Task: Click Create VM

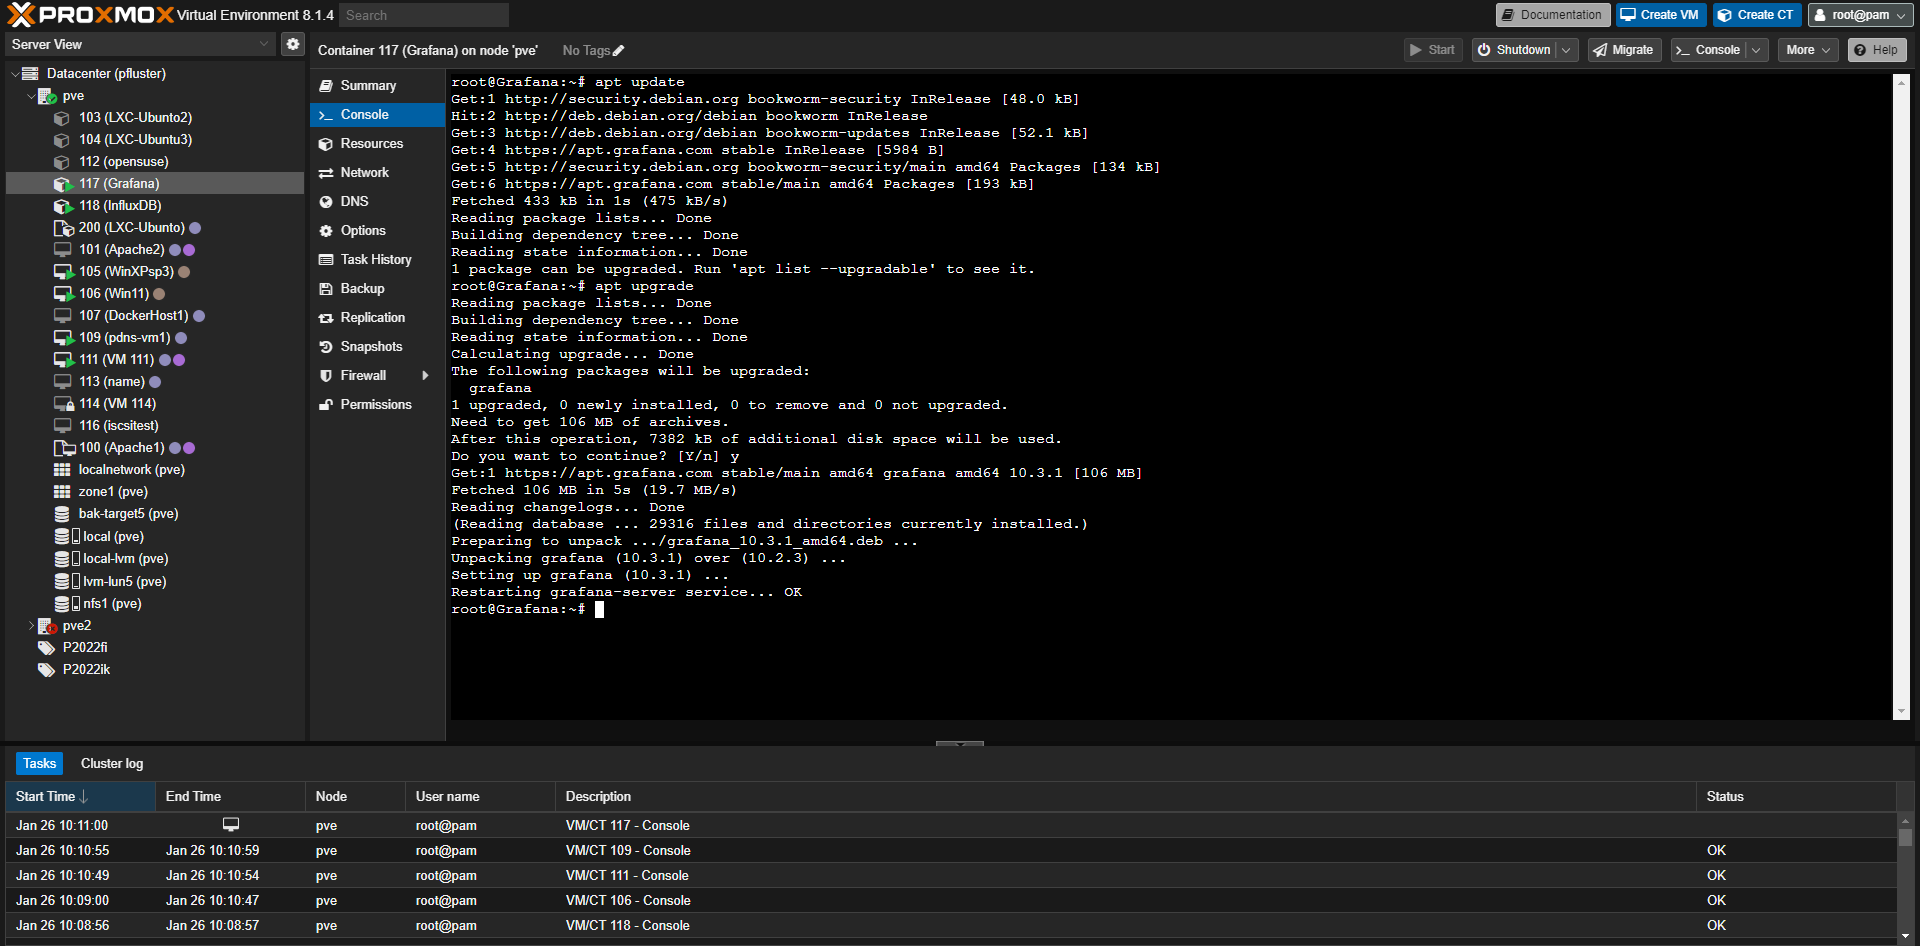Action: 1660,15
